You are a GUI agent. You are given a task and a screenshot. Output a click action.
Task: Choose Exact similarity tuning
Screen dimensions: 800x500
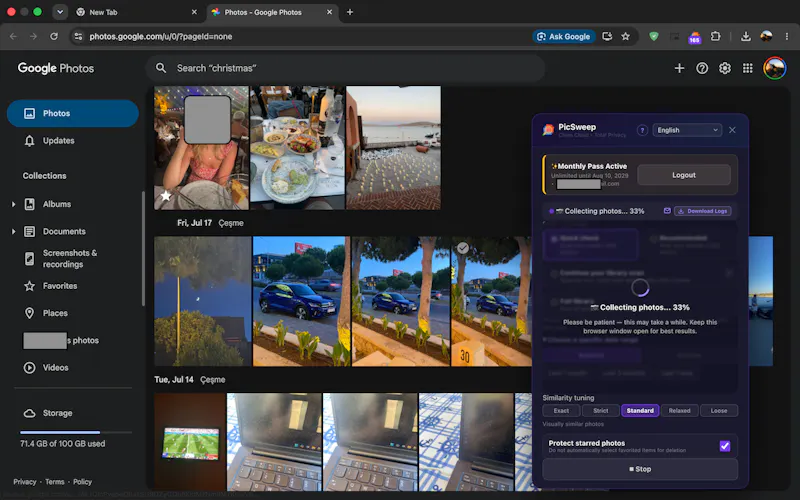(x=561, y=411)
